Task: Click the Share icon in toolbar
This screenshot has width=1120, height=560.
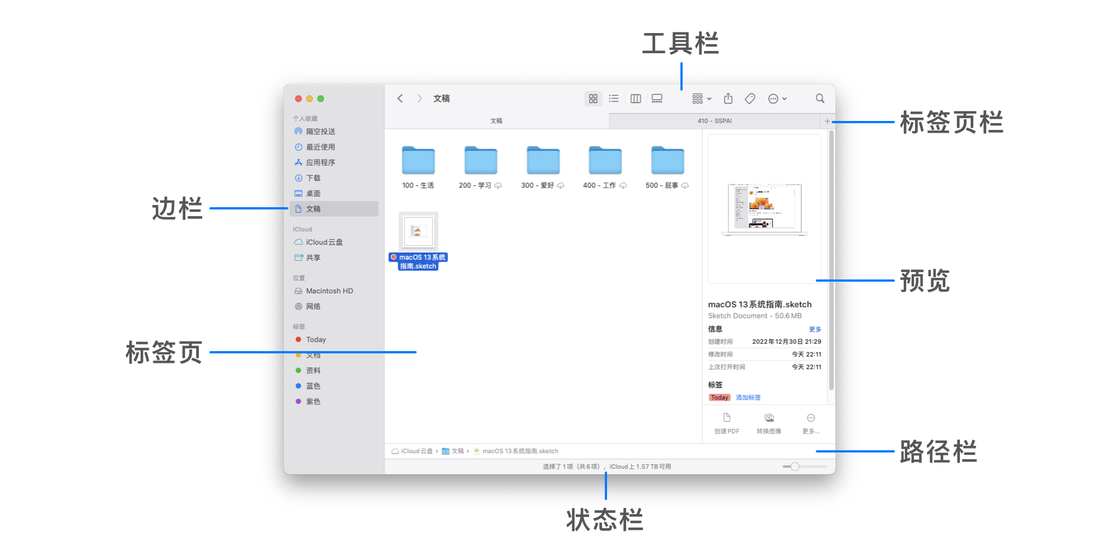Action: point(728,99)
